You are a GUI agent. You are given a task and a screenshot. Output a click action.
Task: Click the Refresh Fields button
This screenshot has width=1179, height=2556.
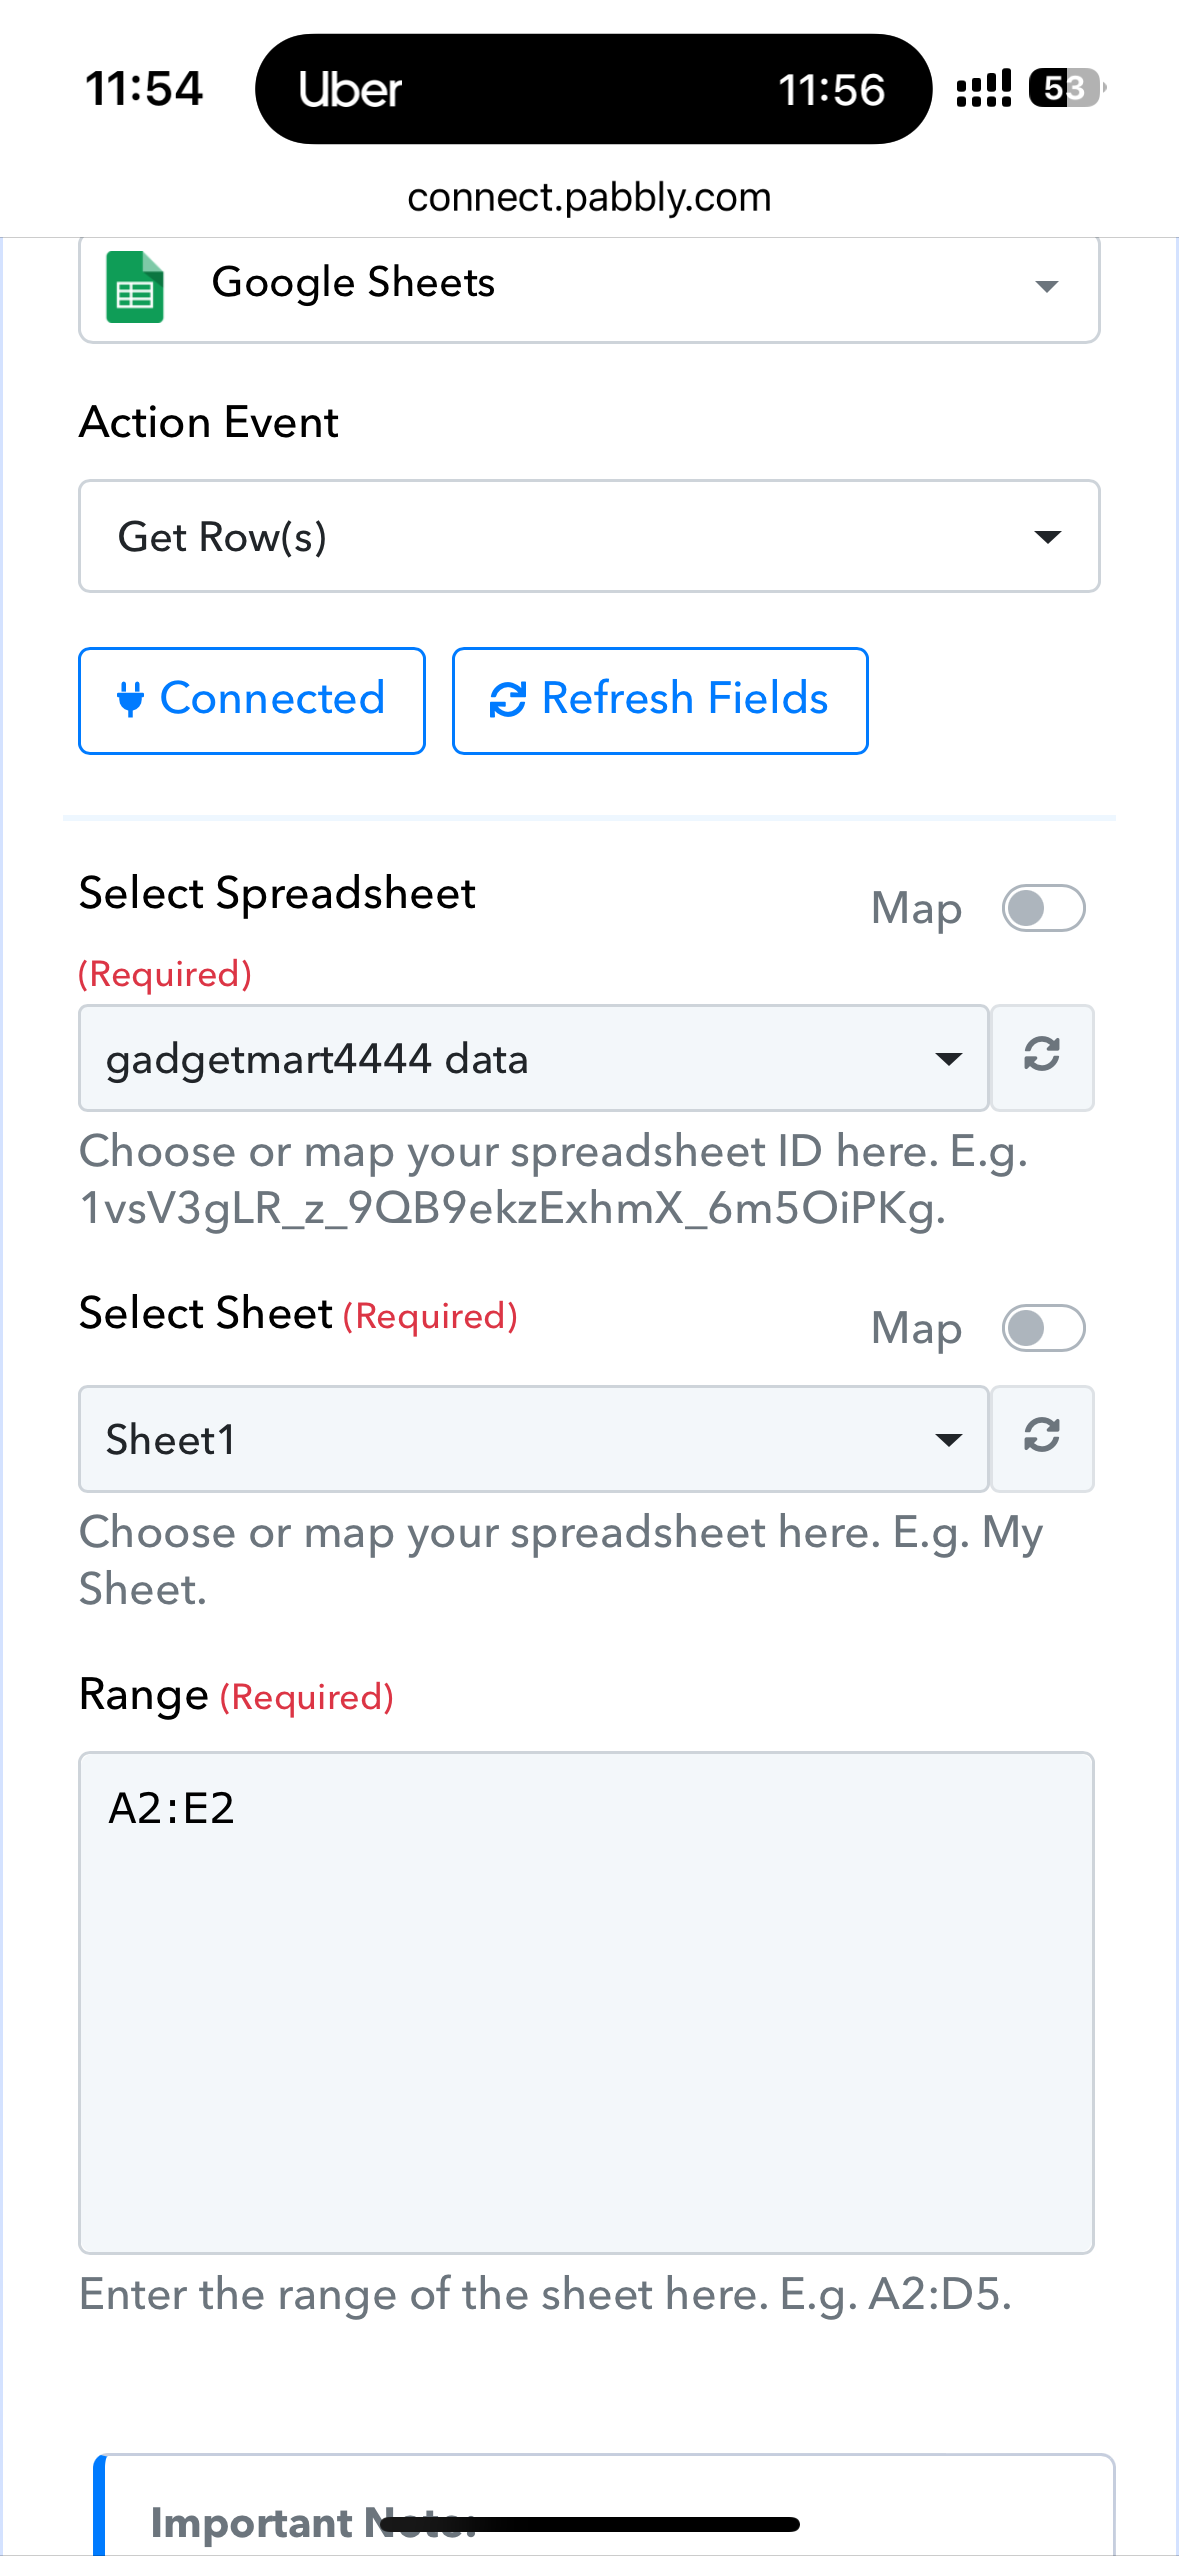[x=660, y=700]
